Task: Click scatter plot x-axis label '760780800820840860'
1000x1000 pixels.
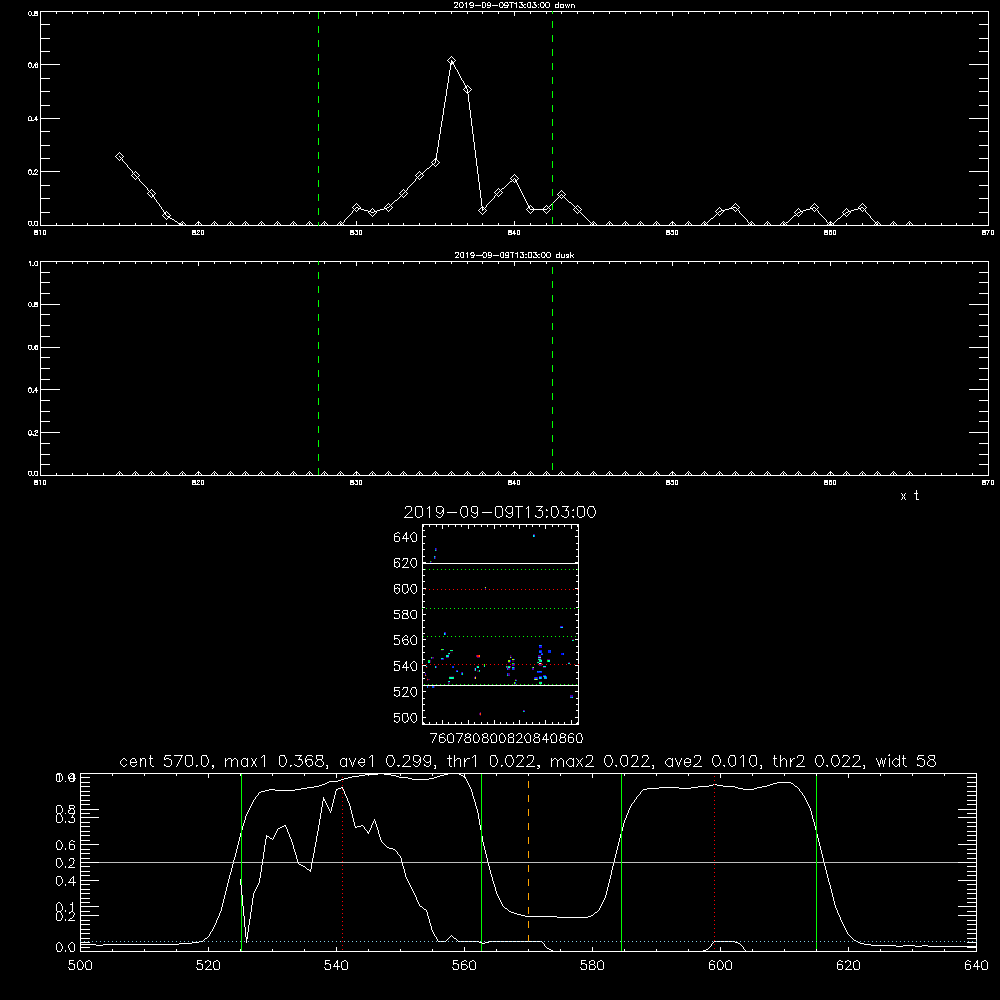Action: [506, 739]
